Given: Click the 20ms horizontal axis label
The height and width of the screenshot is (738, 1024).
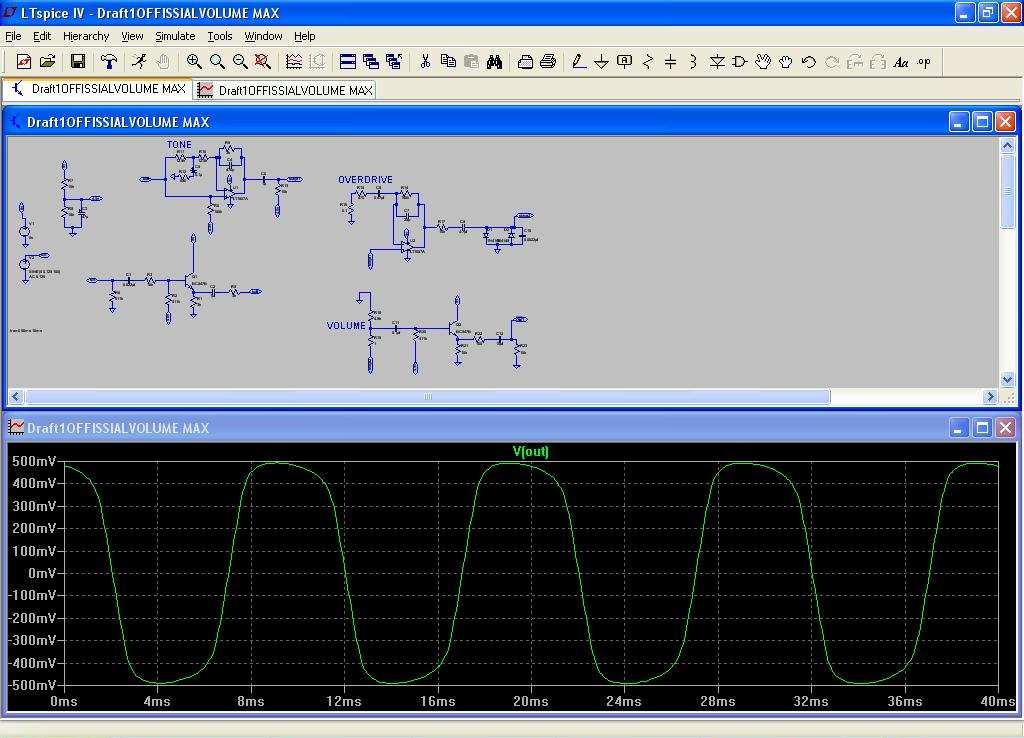Looking at the screenshot, I should click(x=530, y=701).
